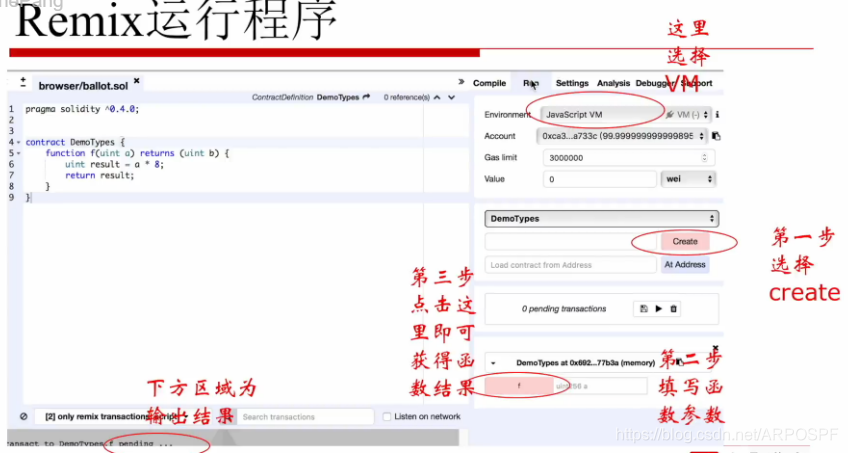The height and width of the screenshot is (453, 848).
Task: Click the pink f function button
Action: pyautogui.click(x=519, y=386)
